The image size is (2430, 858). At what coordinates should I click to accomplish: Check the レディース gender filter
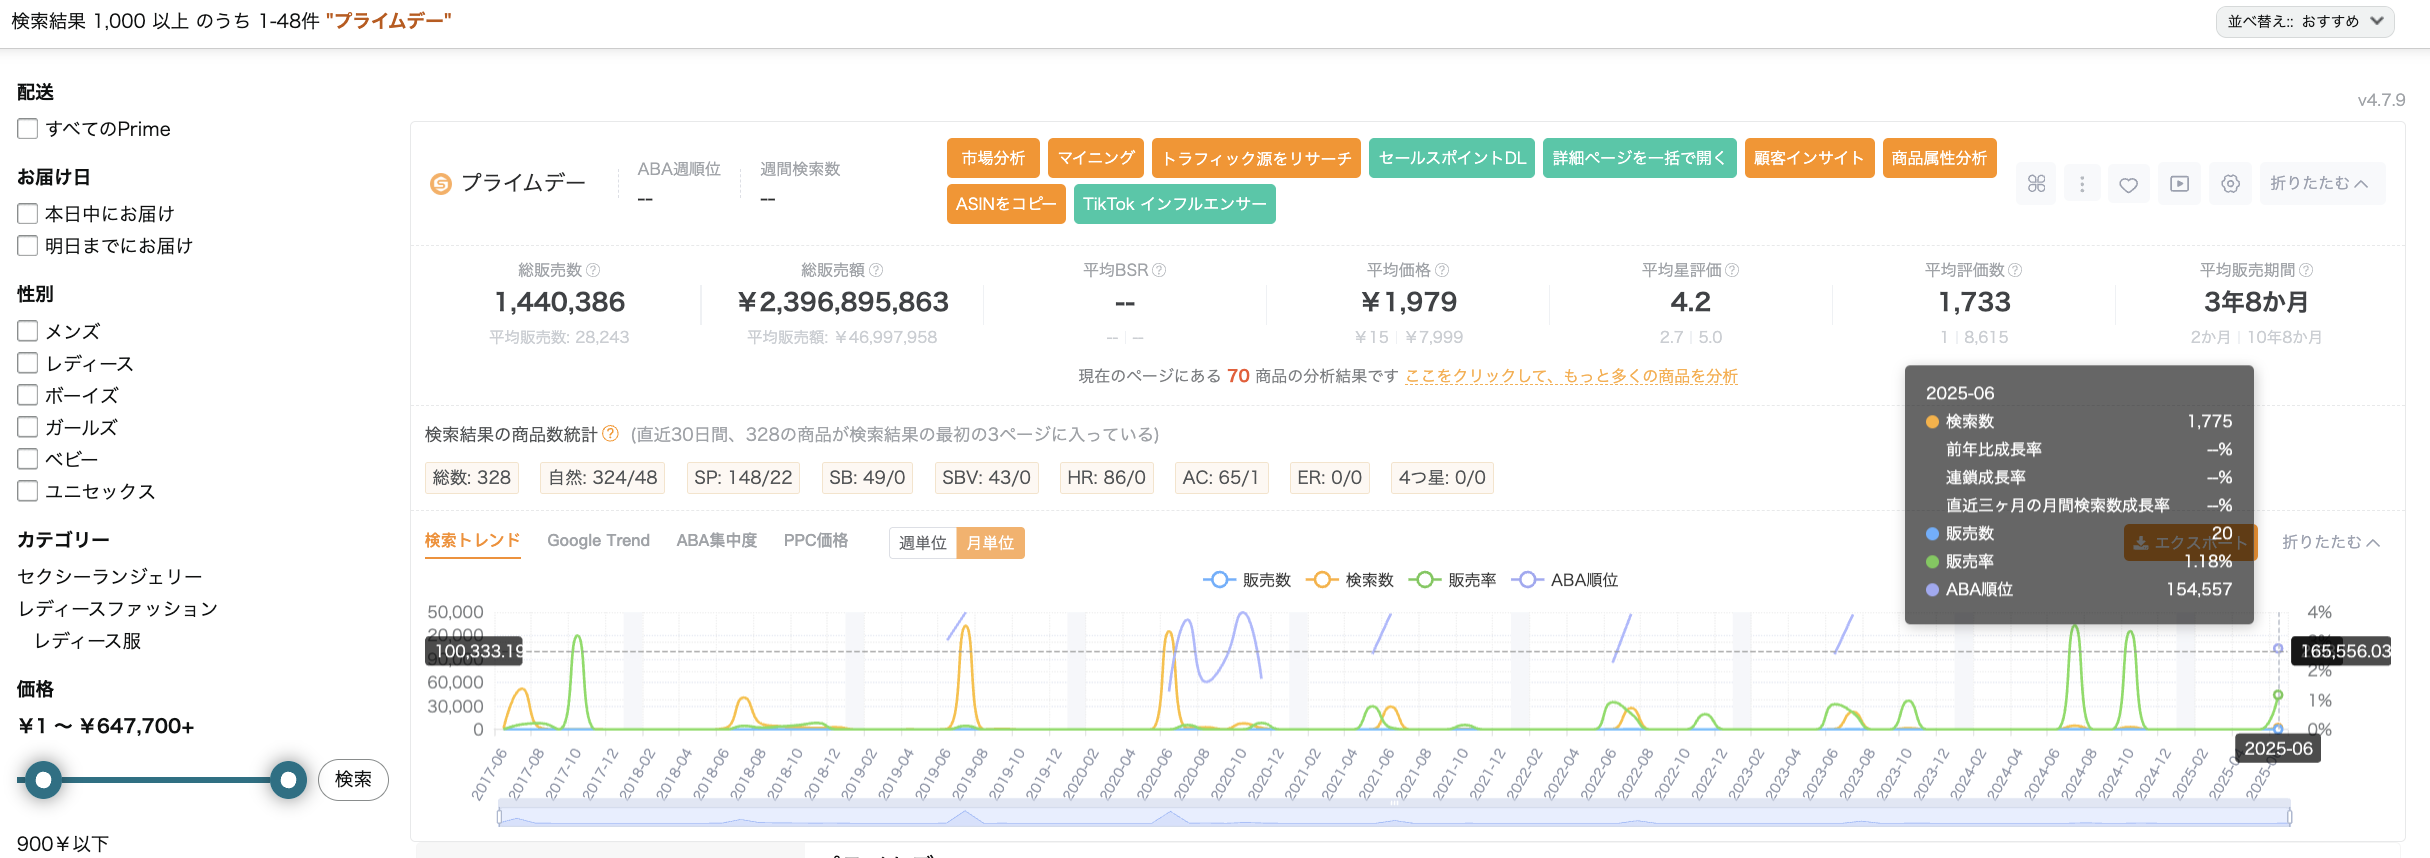coord(28,363)
